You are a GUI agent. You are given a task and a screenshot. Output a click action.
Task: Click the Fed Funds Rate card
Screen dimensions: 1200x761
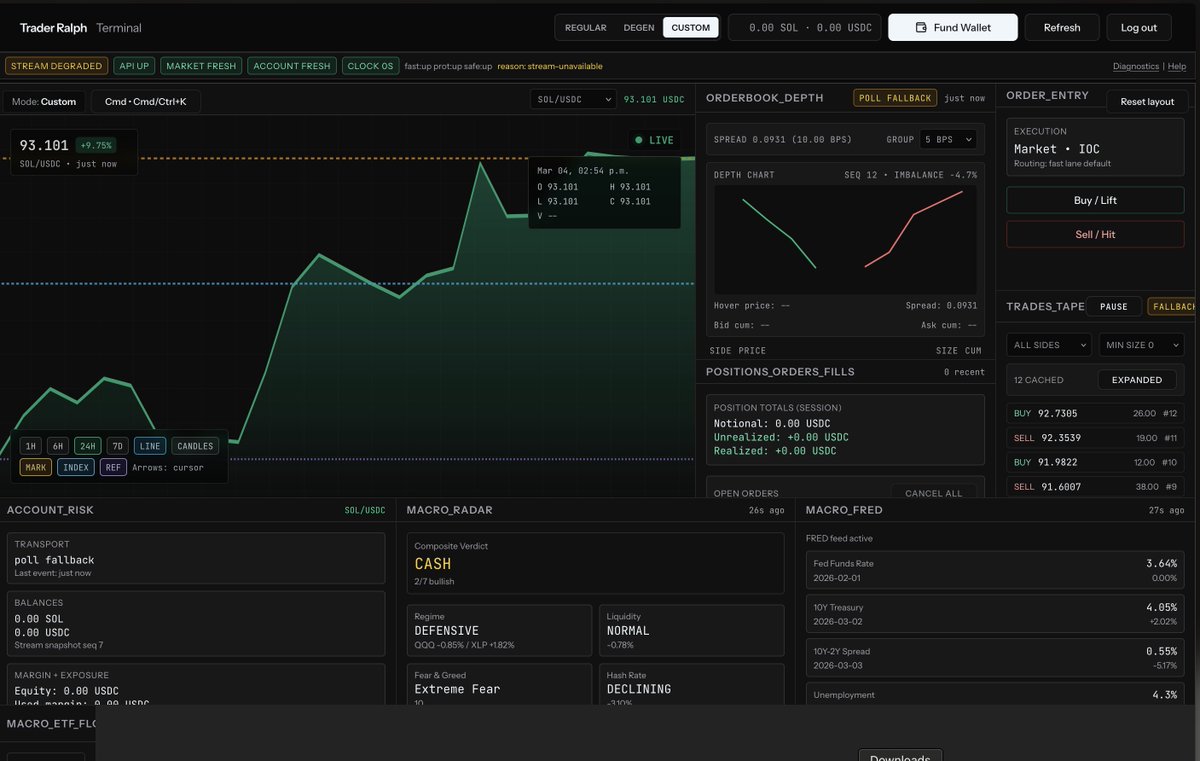(x=997, y=571)
